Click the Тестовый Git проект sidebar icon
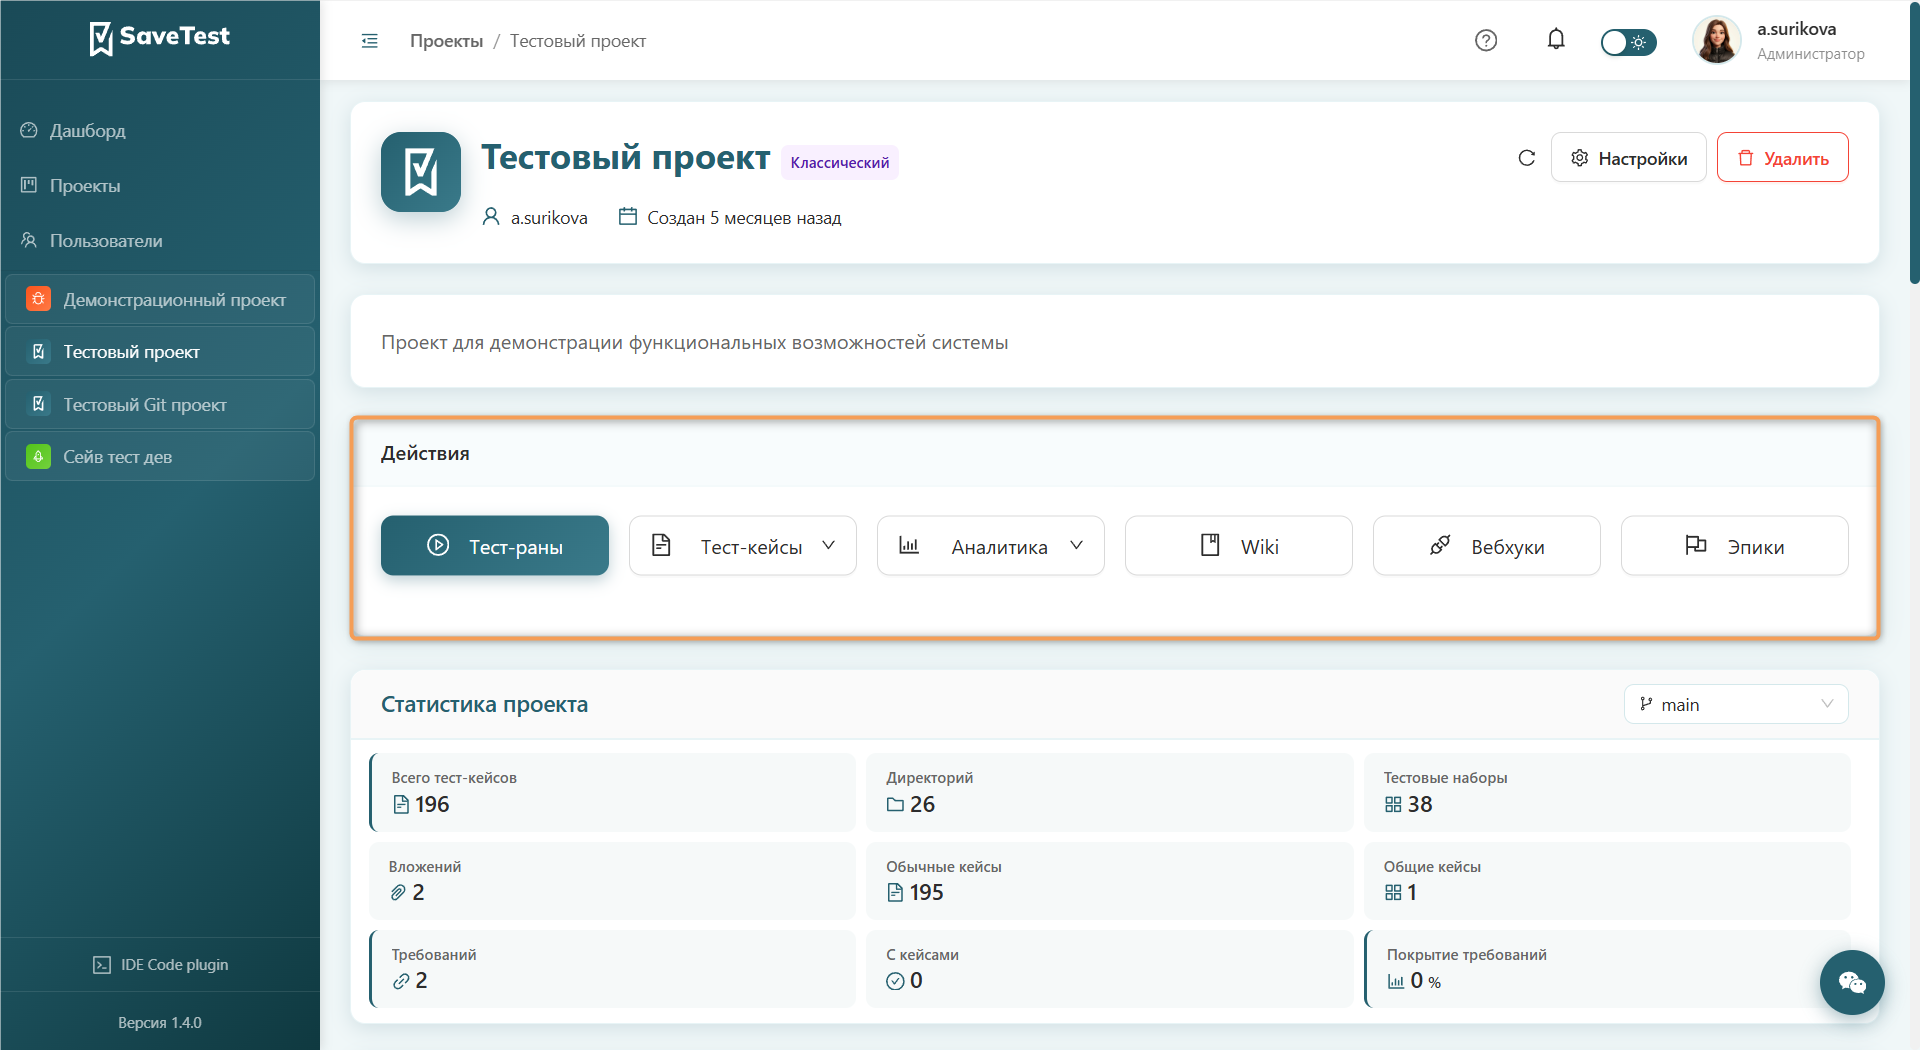The image size is (1920, 1050). click(38, 404)
